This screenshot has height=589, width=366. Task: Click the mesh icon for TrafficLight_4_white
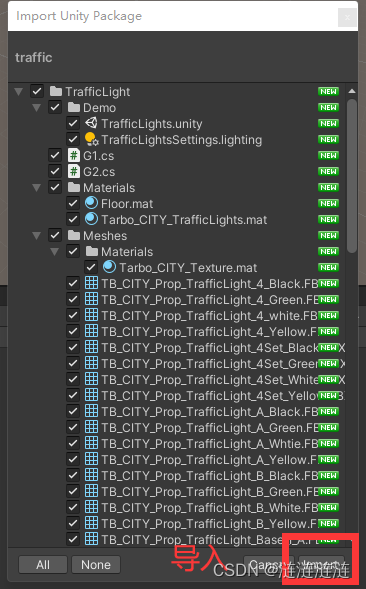point(91,316)
